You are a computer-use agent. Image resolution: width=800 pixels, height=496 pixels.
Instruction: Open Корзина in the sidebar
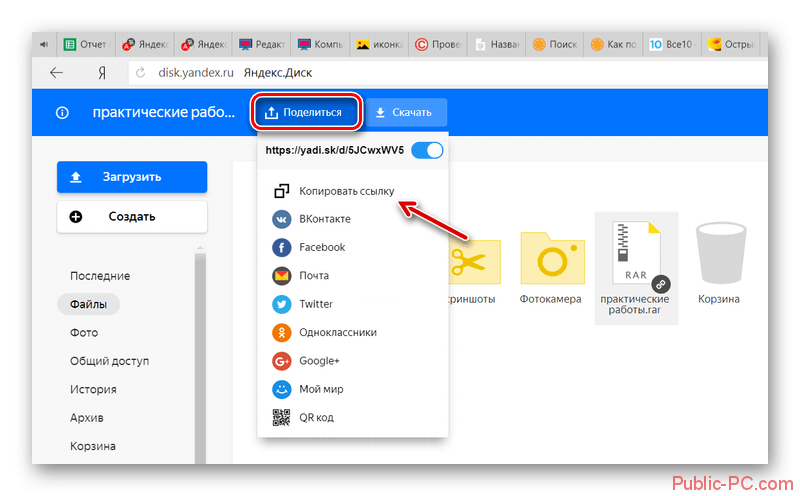(92, 446)
